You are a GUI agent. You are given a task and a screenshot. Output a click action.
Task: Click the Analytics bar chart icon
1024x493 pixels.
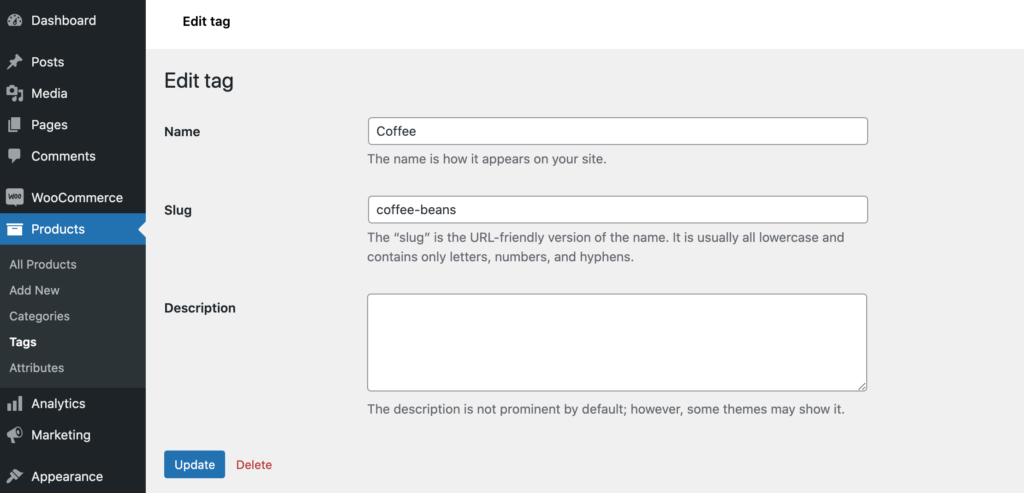coord(14,404)
